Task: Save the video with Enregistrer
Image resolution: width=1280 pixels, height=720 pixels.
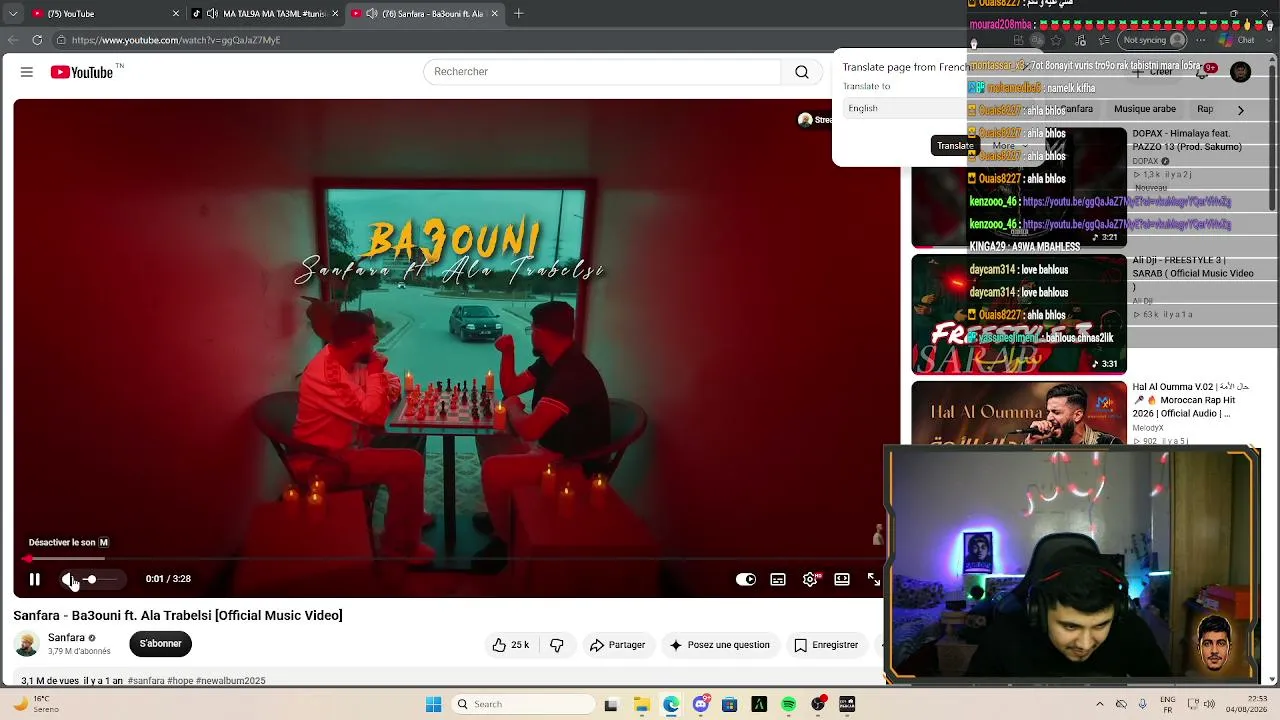Action: click(x=826, y=645)
